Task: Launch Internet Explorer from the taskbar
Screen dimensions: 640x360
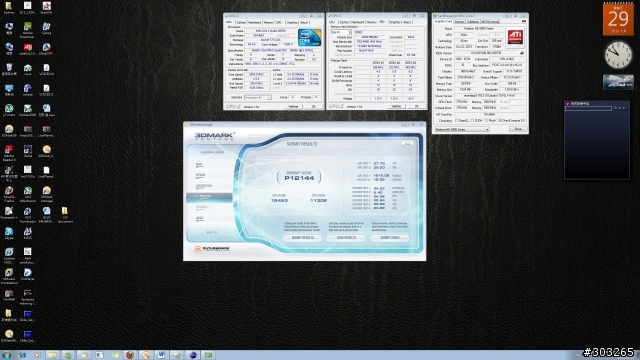Action: (22, 355)
